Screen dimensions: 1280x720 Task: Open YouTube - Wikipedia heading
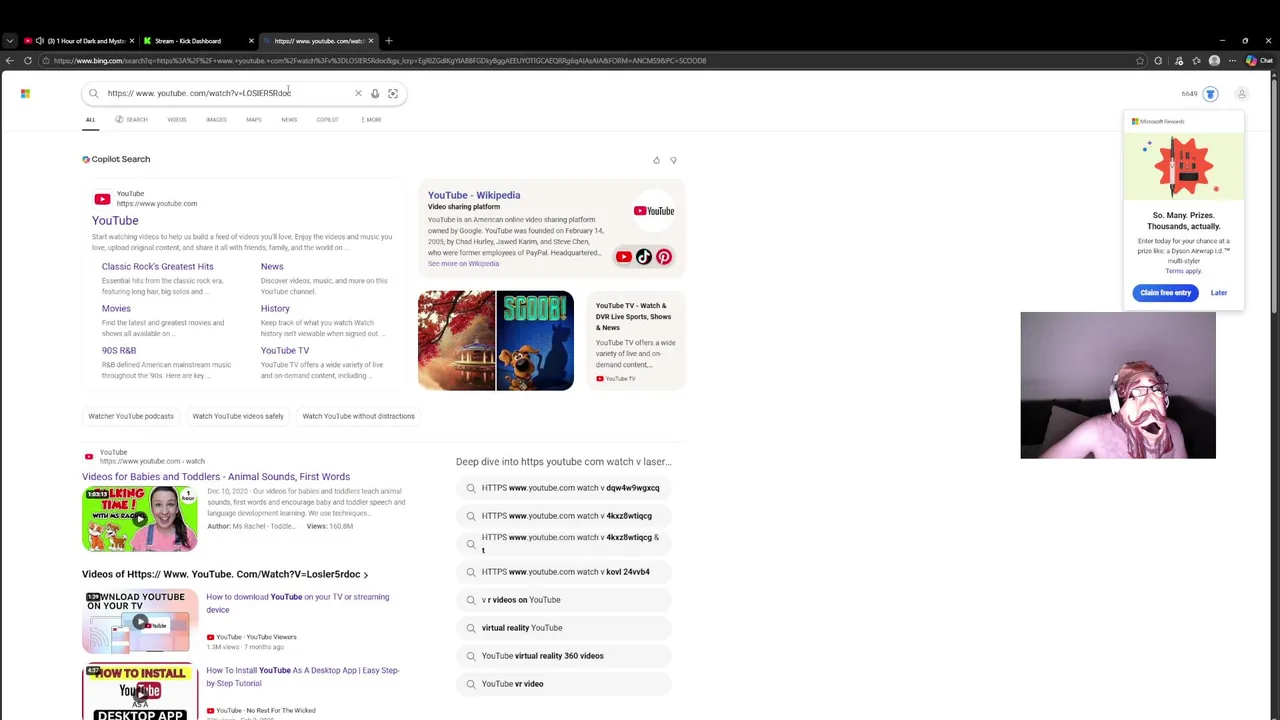[x=474, y=195]
